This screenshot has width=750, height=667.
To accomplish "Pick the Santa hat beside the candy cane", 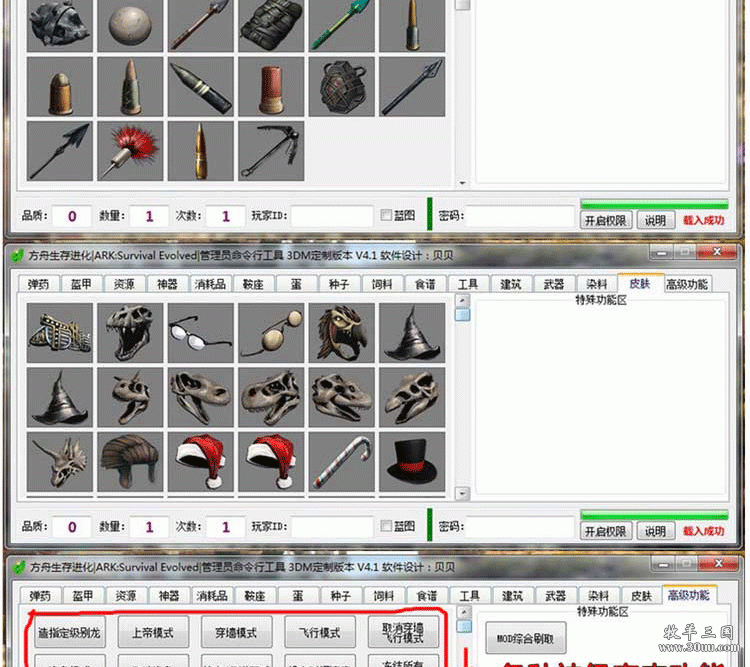I will (271, 462).
